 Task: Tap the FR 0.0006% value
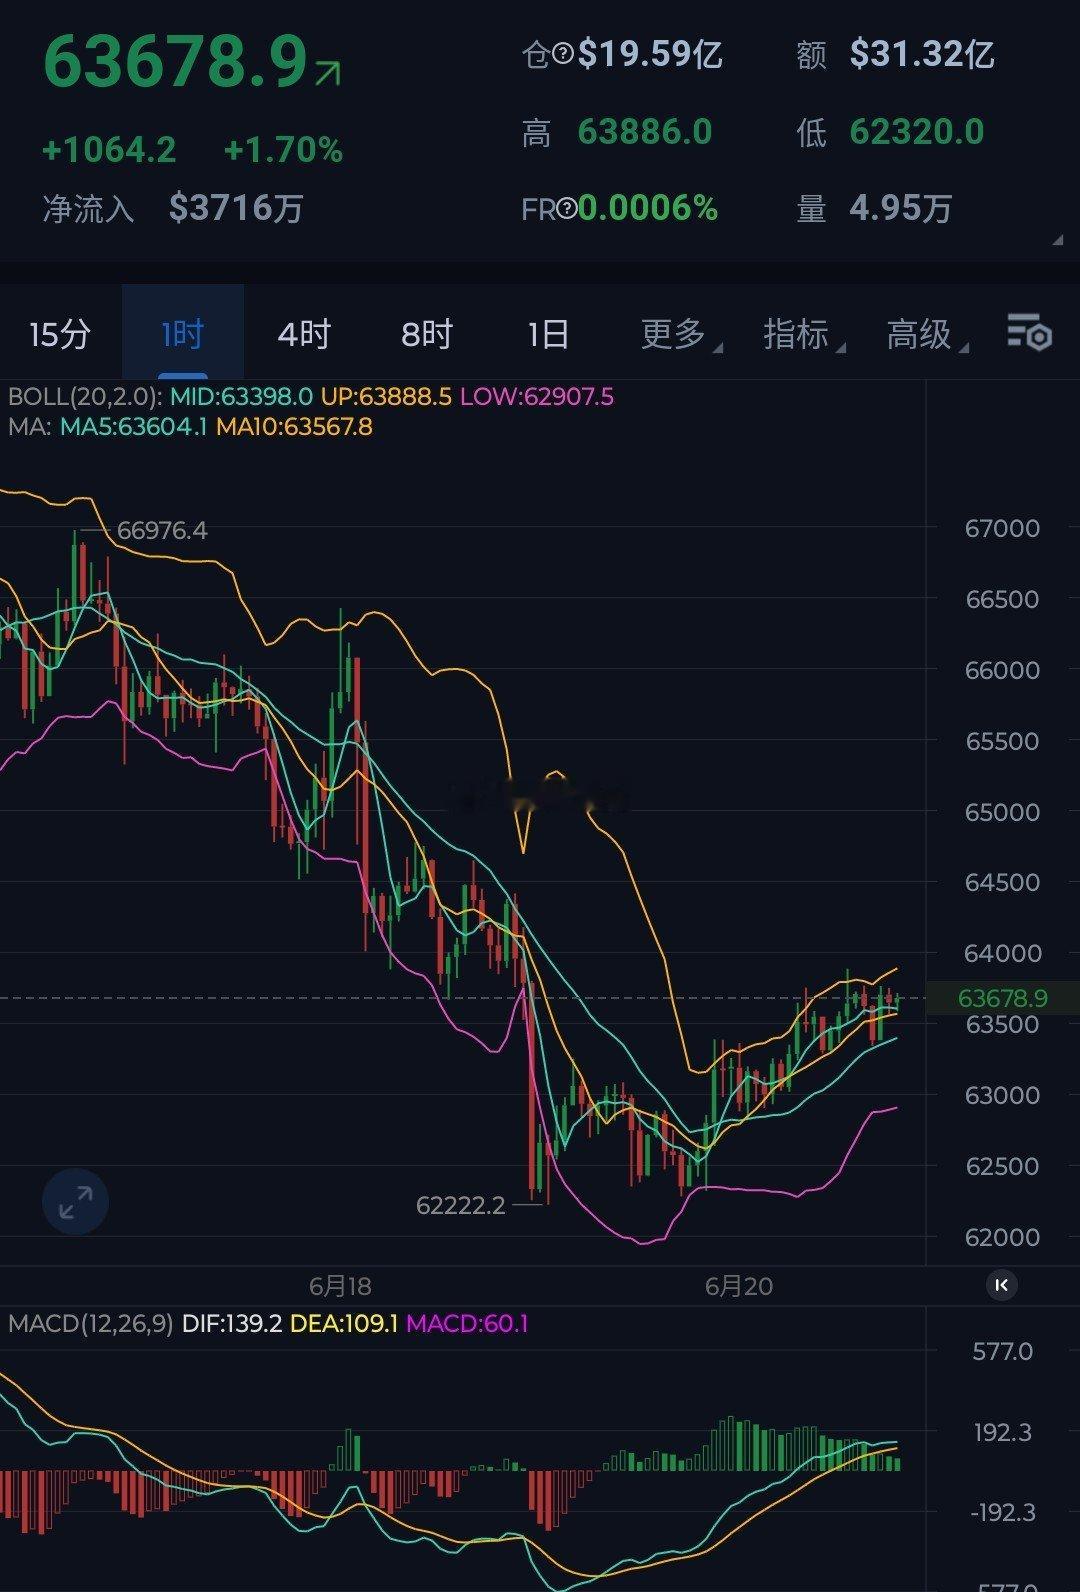648,208
